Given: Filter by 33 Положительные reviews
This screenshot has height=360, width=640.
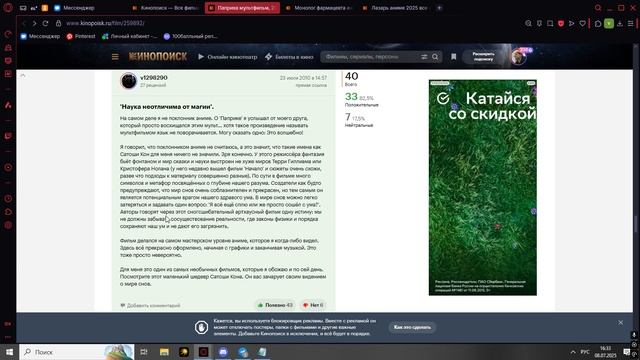Looking at the screenshot, I should [361, 100].
